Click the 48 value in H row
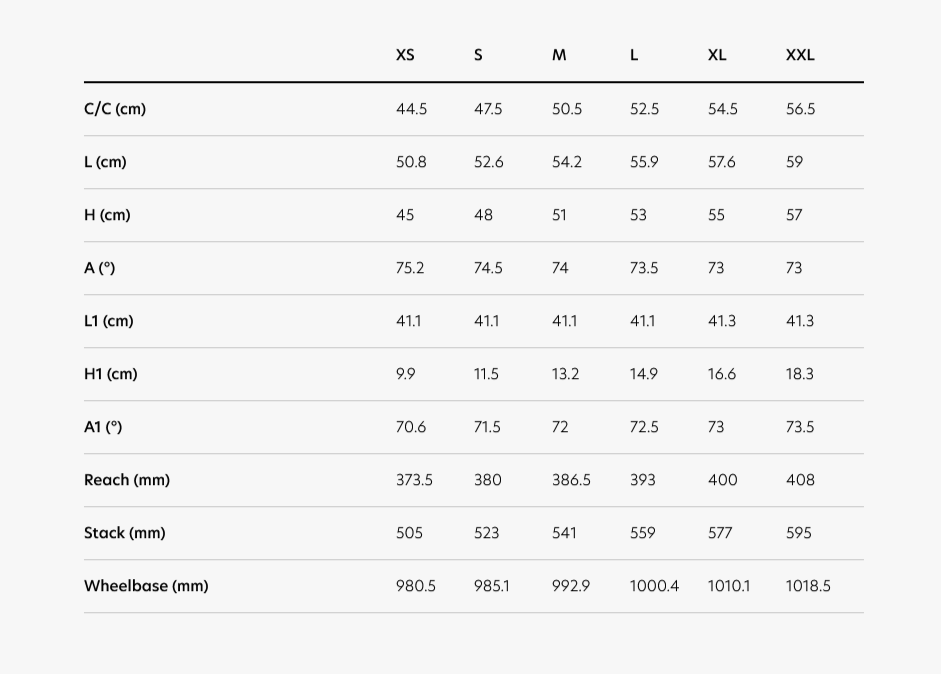The image size is (941, 674). (x=483, y=215)
